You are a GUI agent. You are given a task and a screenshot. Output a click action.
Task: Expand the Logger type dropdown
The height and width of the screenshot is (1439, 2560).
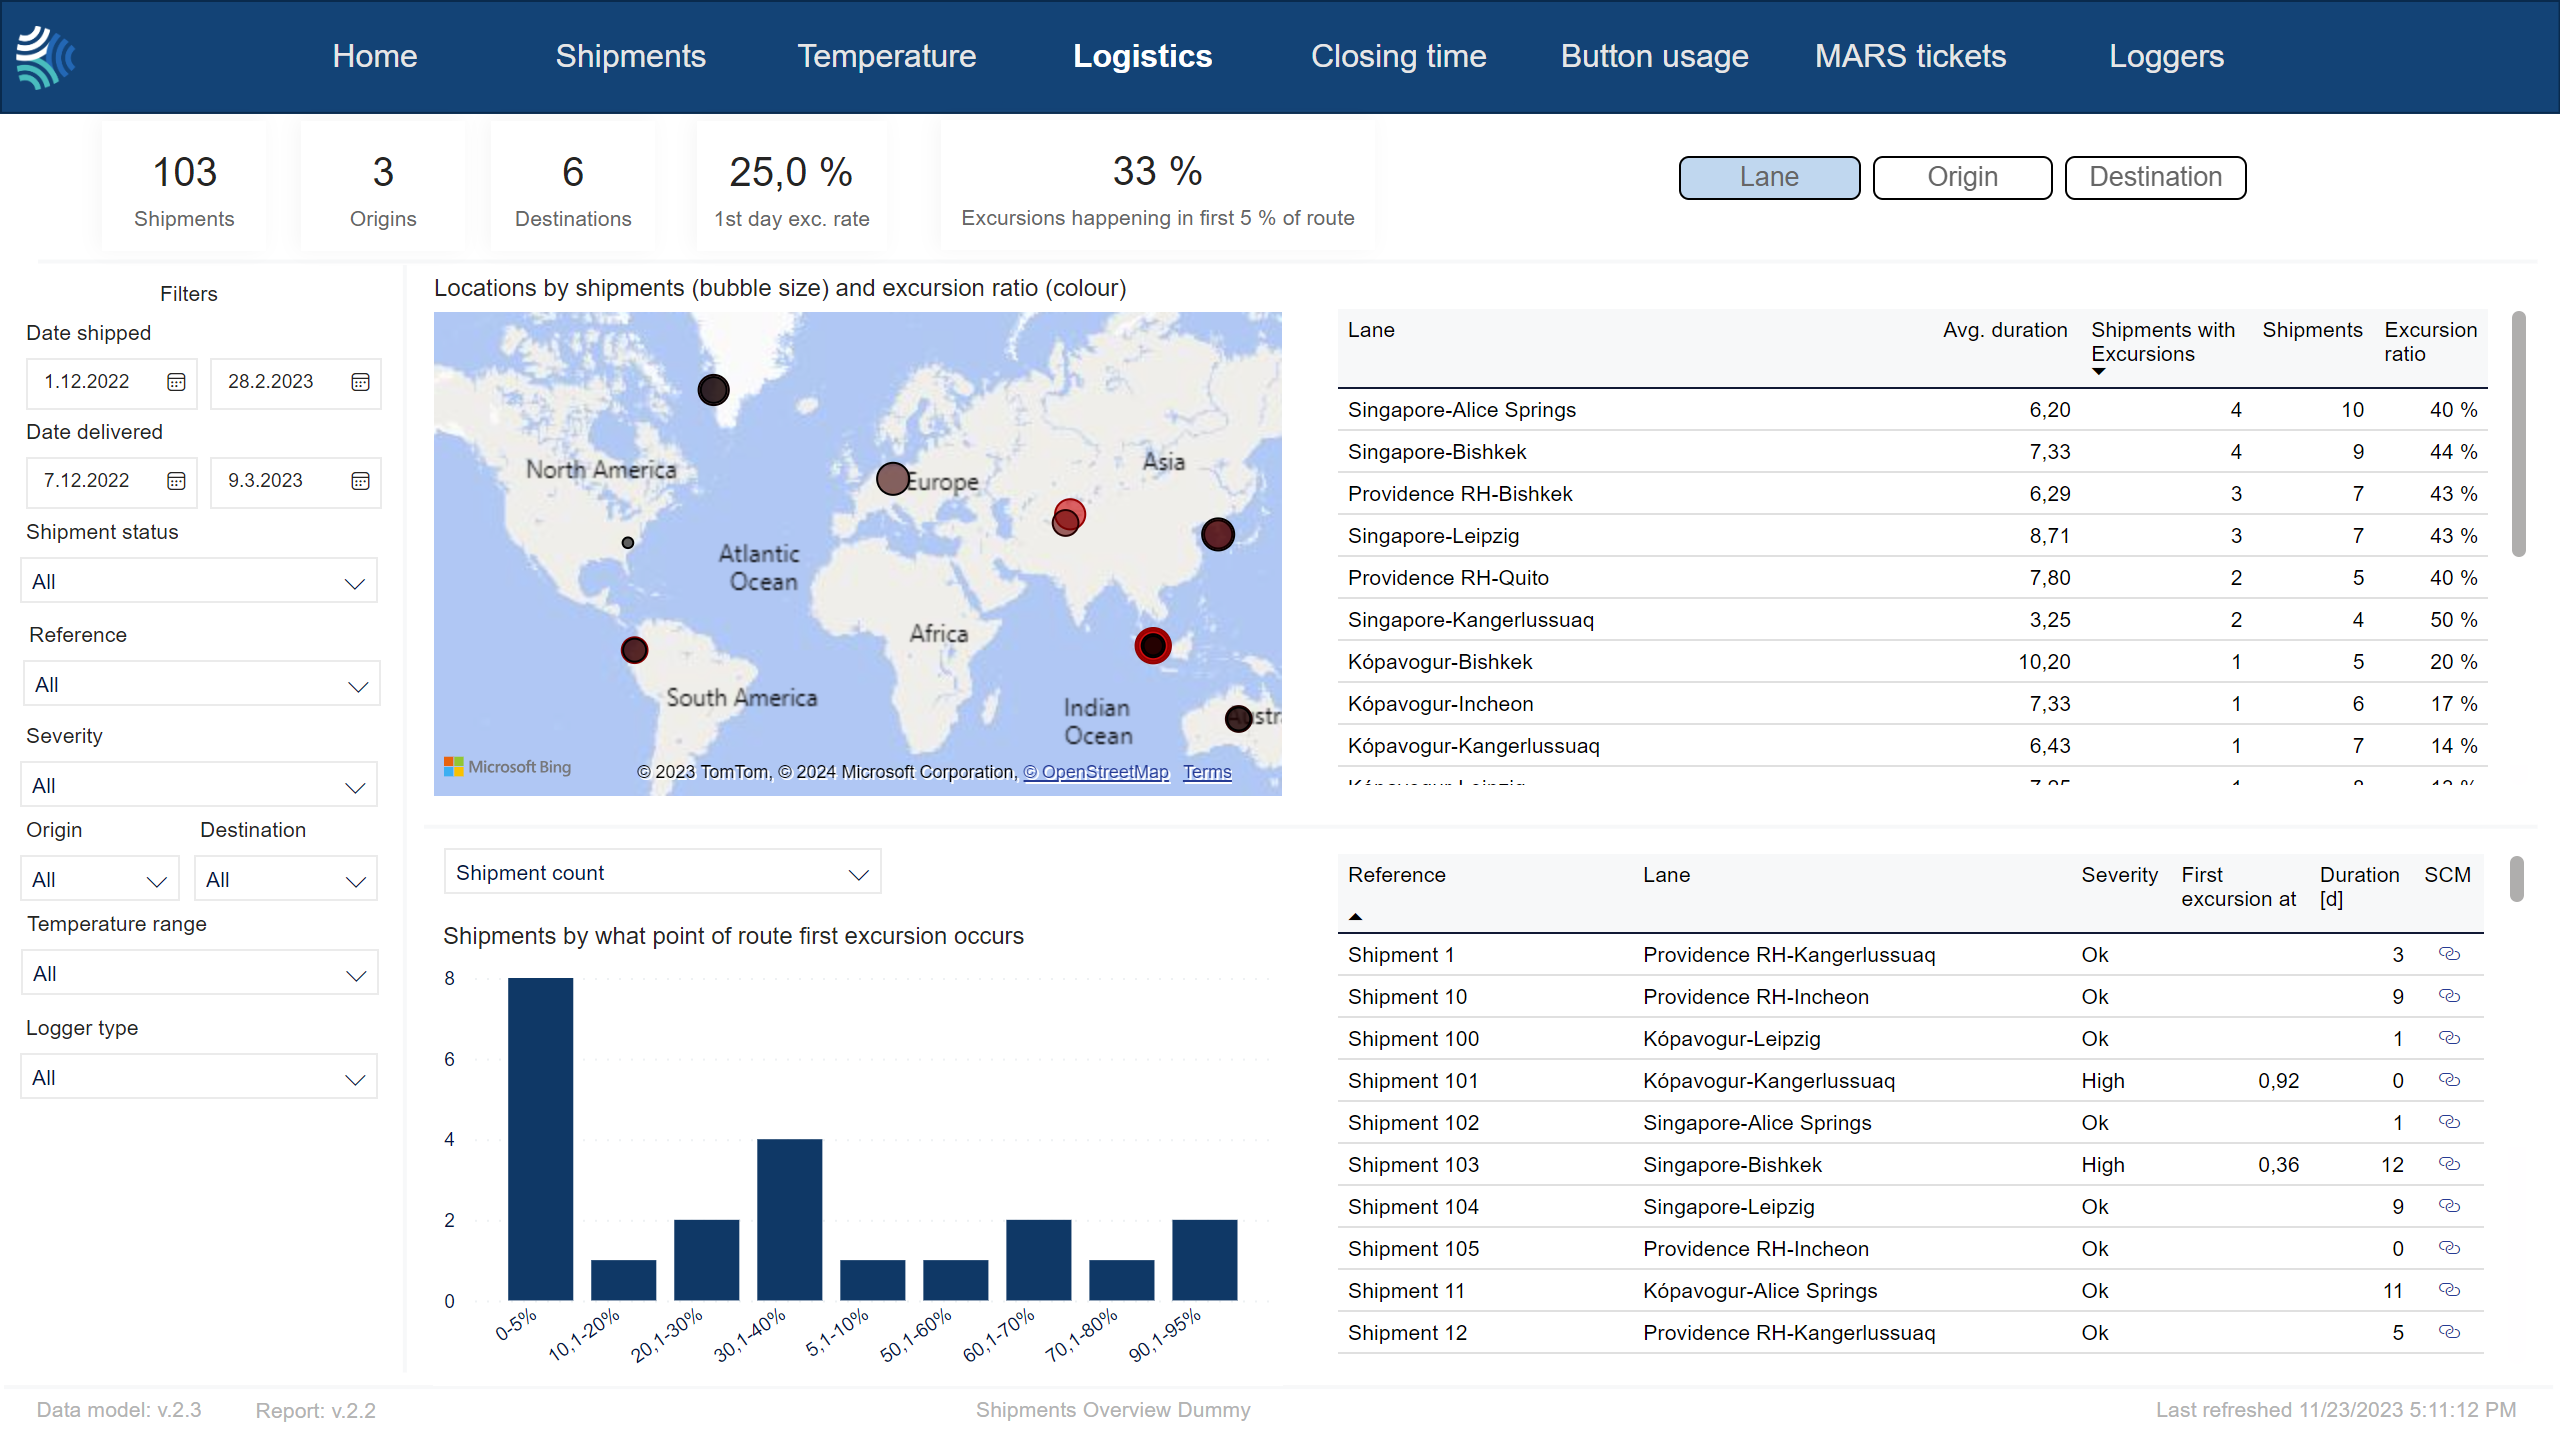click(x=199, y=1078)
